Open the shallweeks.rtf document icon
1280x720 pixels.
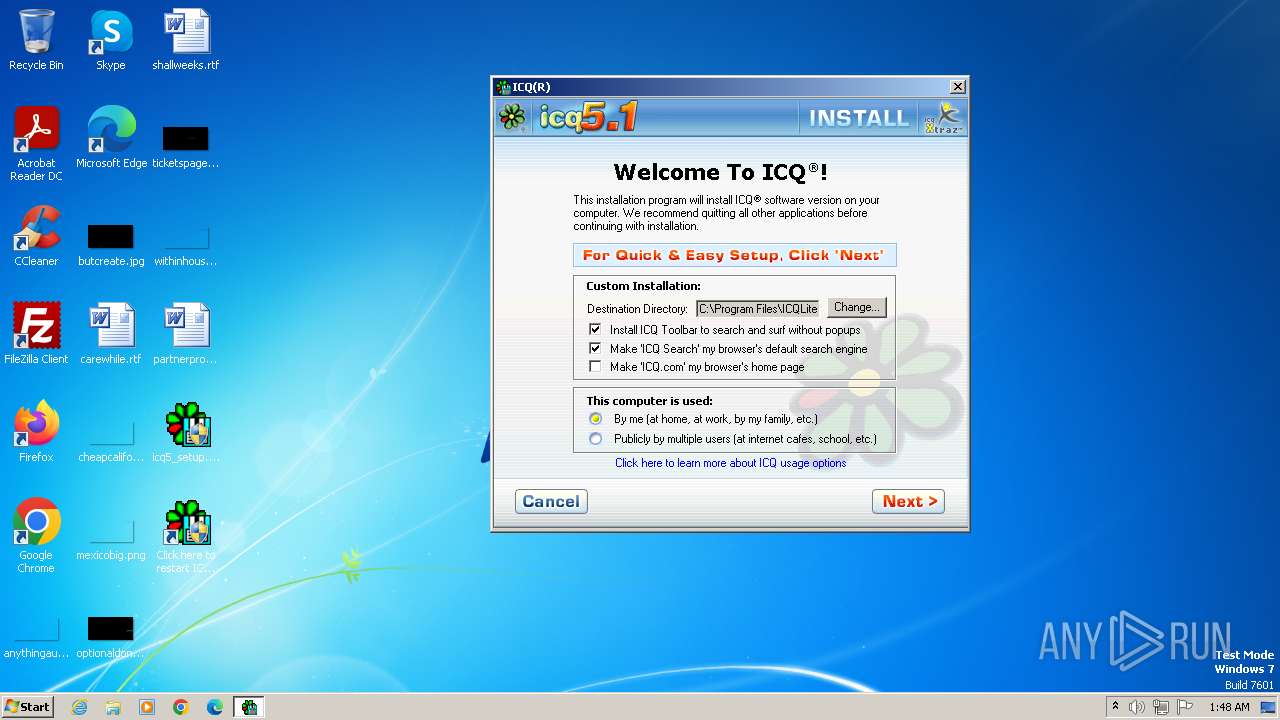point(186,40)
